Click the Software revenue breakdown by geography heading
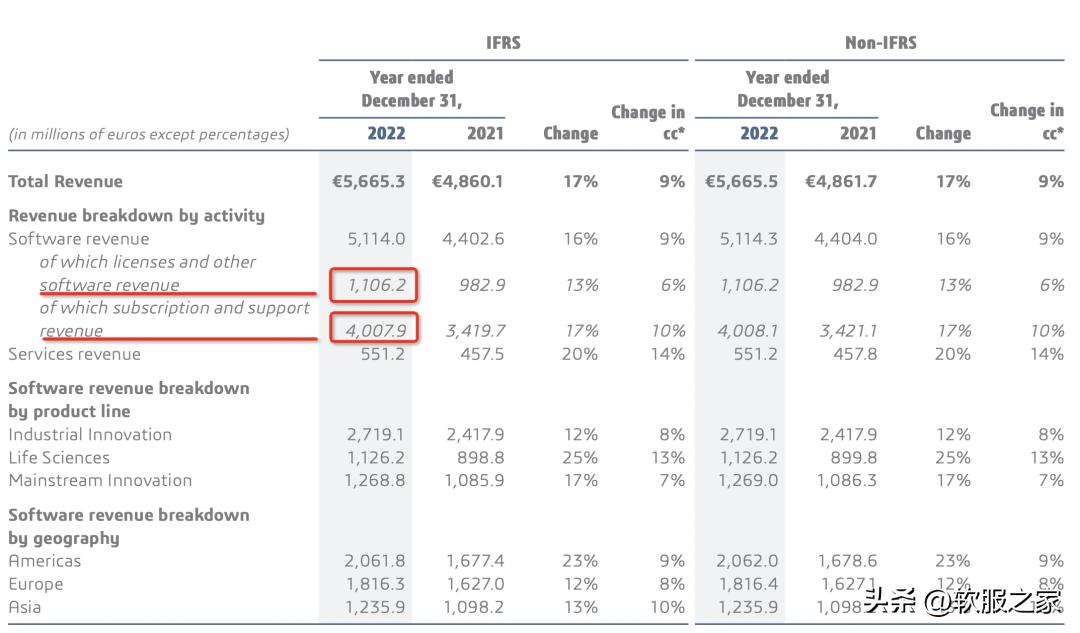Screen dimensions: 1080x633 click(129, 526)
